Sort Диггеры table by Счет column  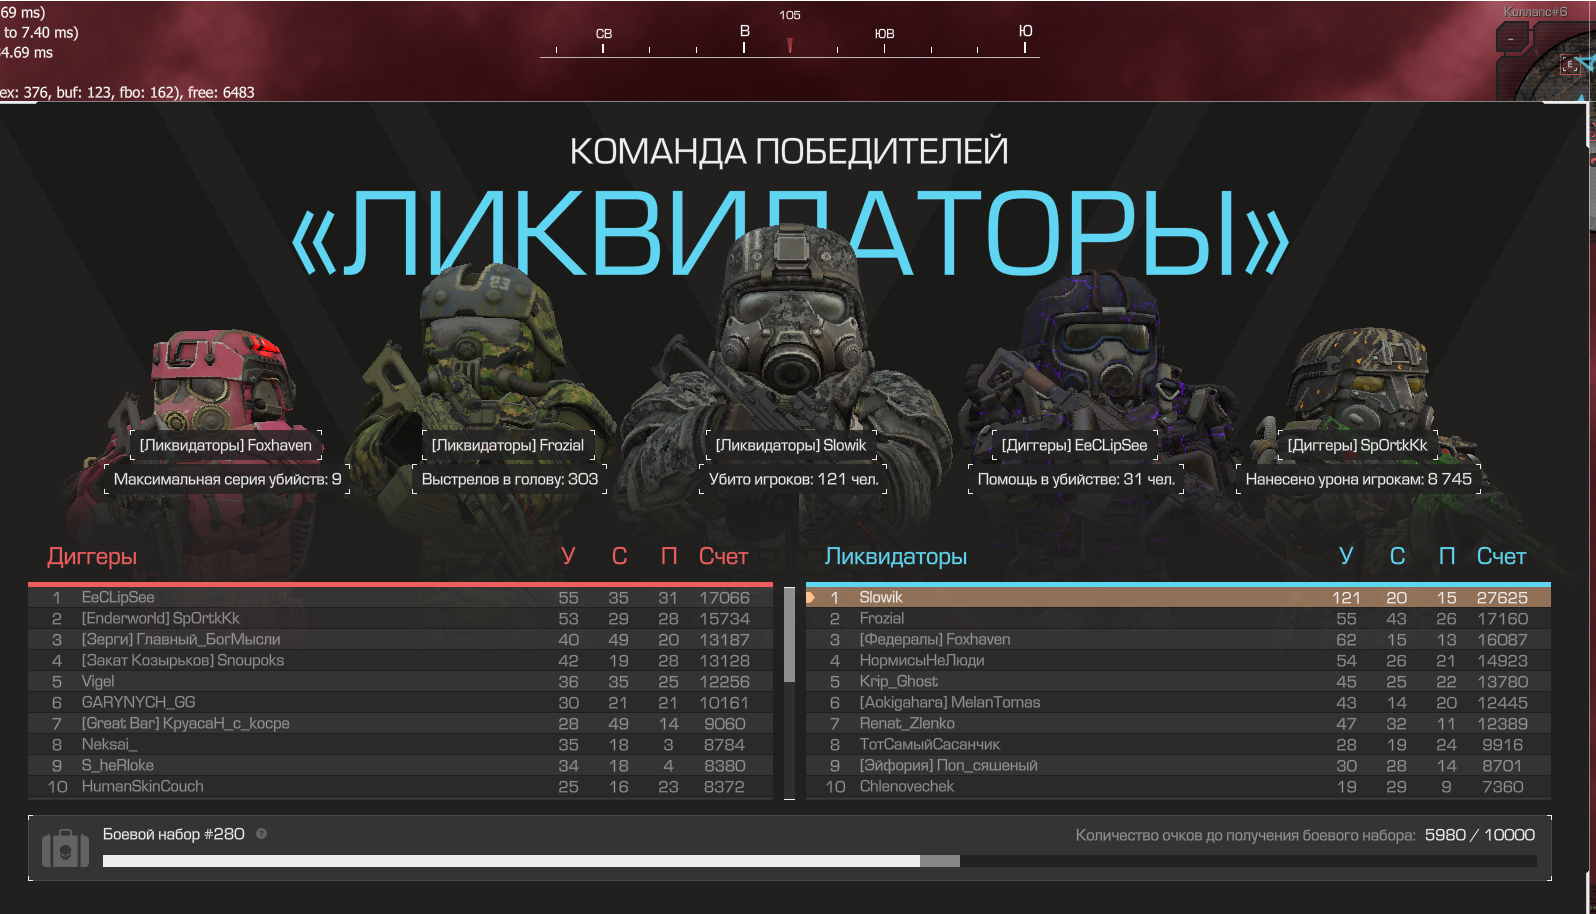click(x=723, y=556)
